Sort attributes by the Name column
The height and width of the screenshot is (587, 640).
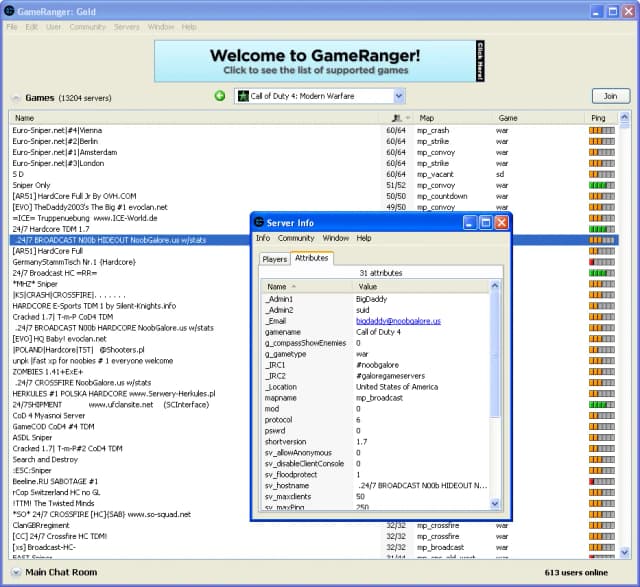click(x=306, y=287)
